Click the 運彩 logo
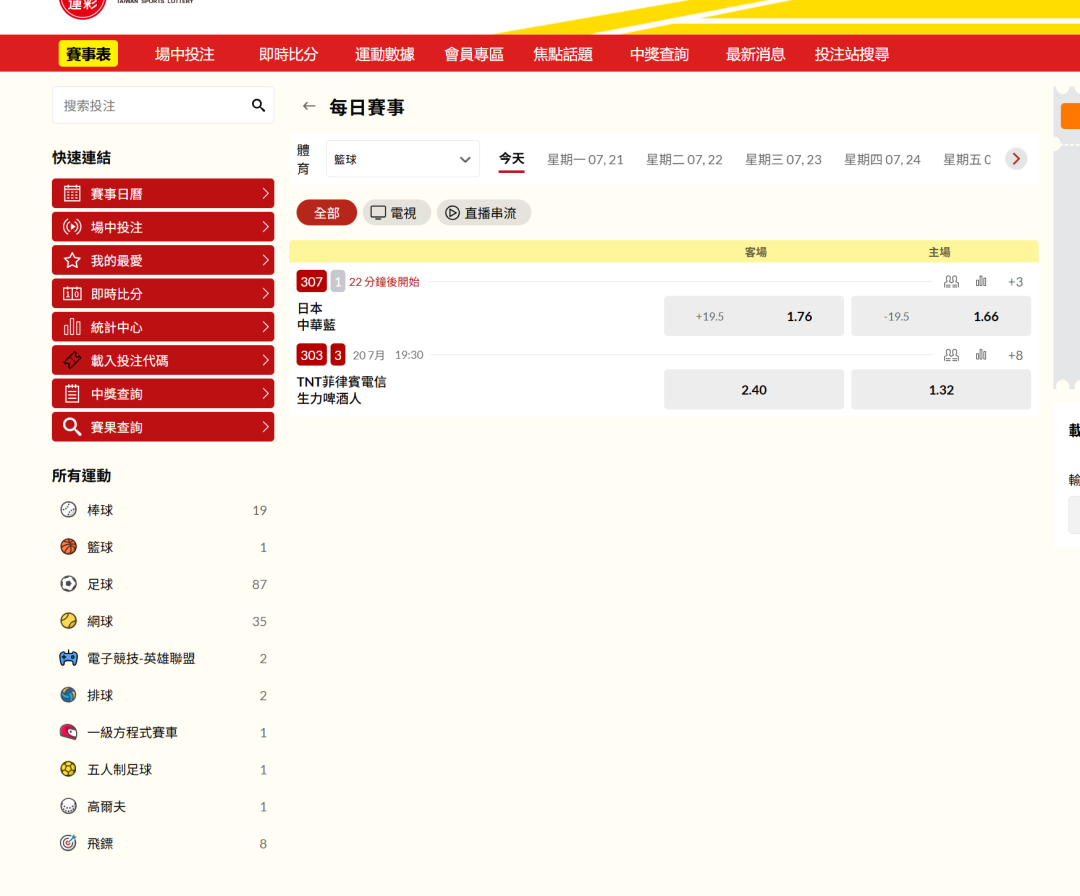Viewport: 1080px width, 896px height. click(x=83, y=7)
